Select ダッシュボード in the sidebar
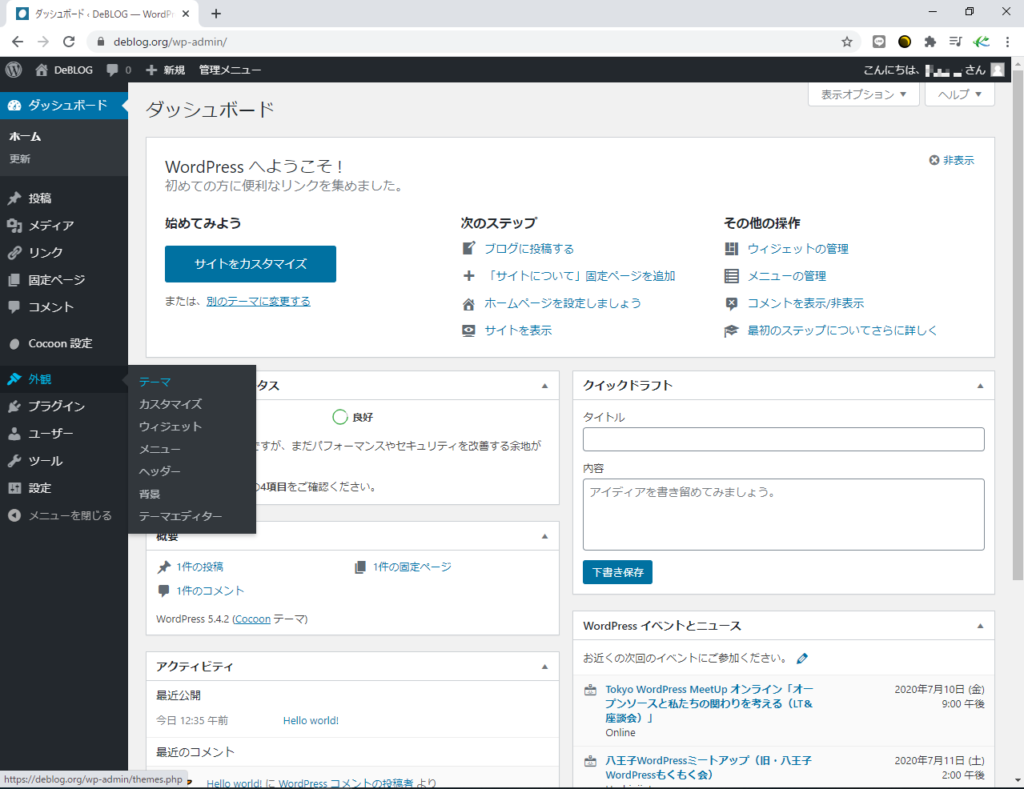 (x=64, y=105)
